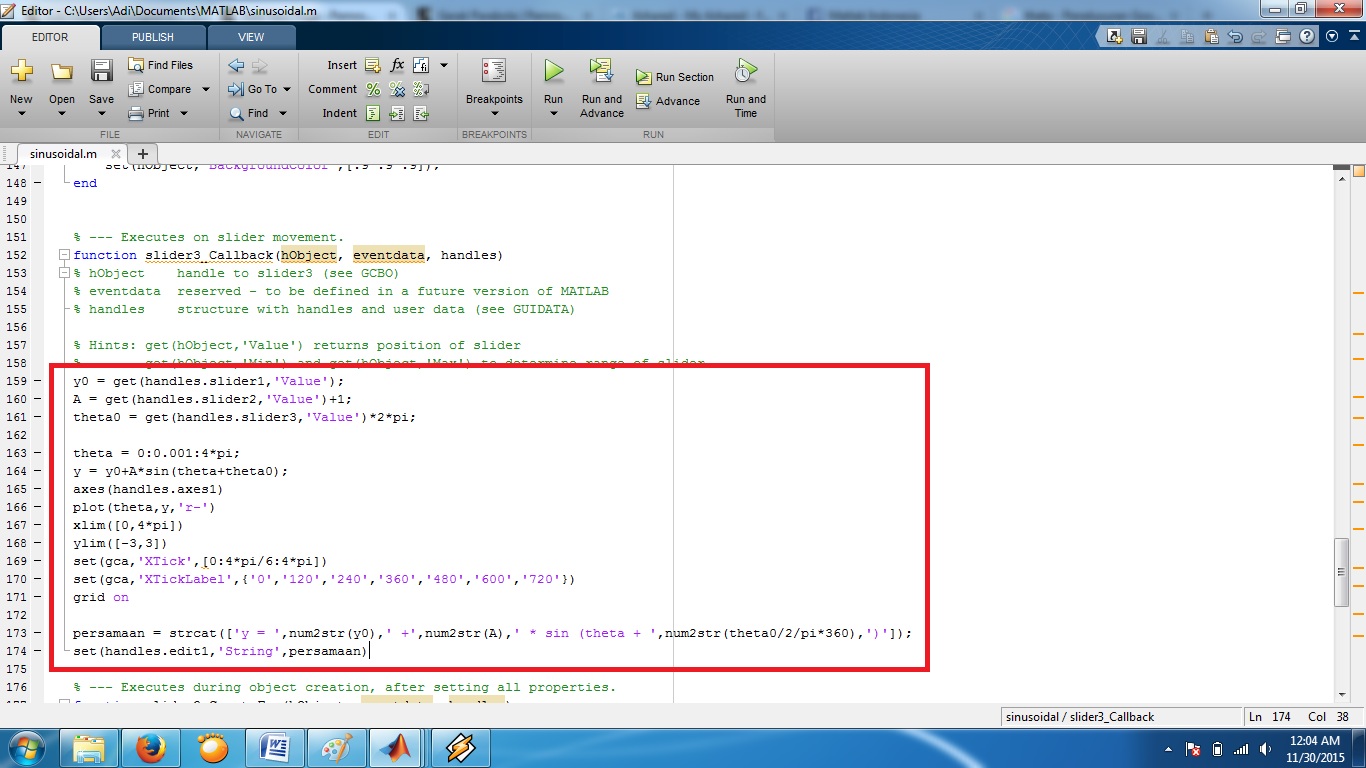This screenshot has height=768, width=1366.
Task: Collapse the slider3_Callback function fold marker
Action: [65, 255]
